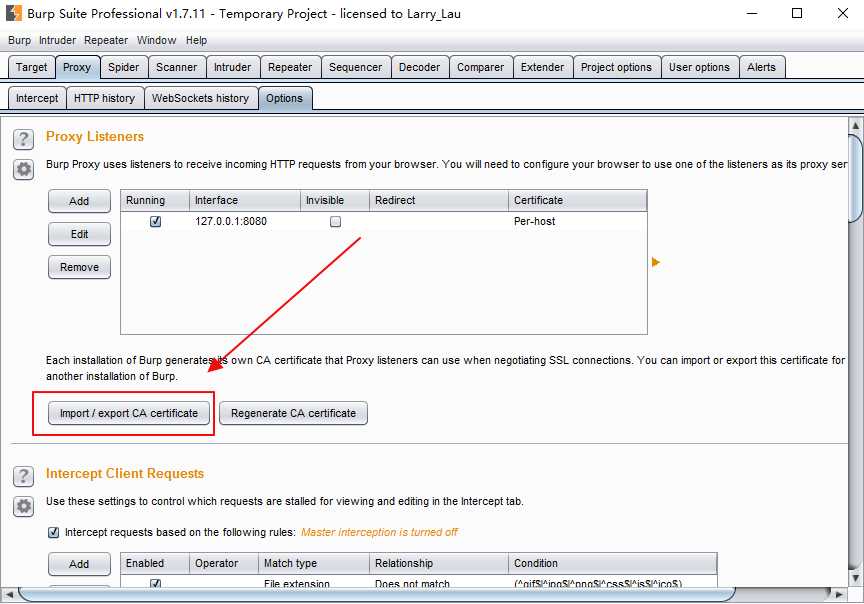Click Import / export CA certificate button
This screenshot has width=864, height=604.
click(x=129, y=413)
